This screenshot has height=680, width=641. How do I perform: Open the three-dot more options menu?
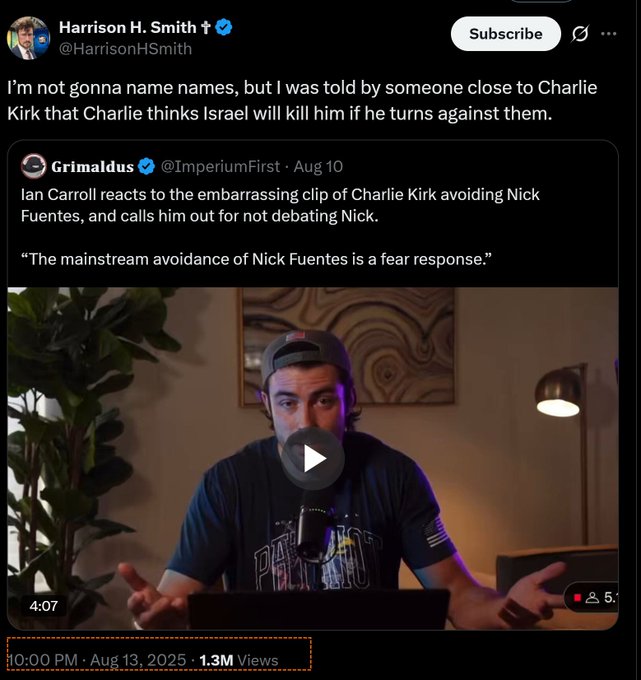click(x=609, y=33)
